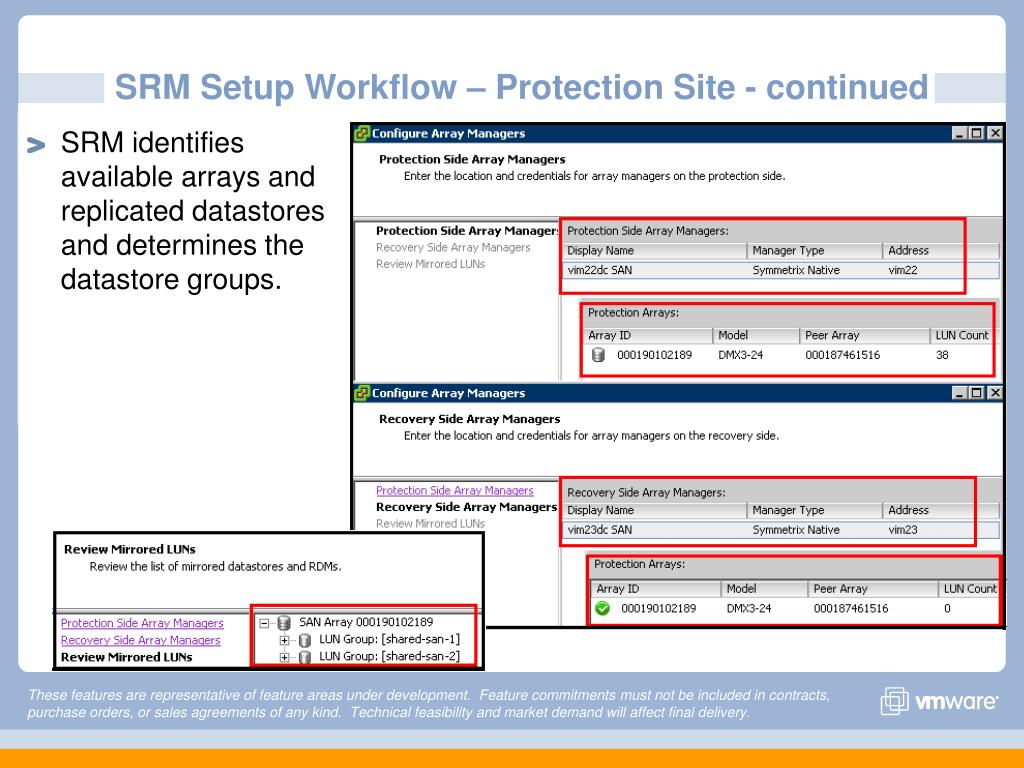This screenshot has height=768, width=1024.
Task: Click the vim23 address cell
Action: (x=903, y=530)
